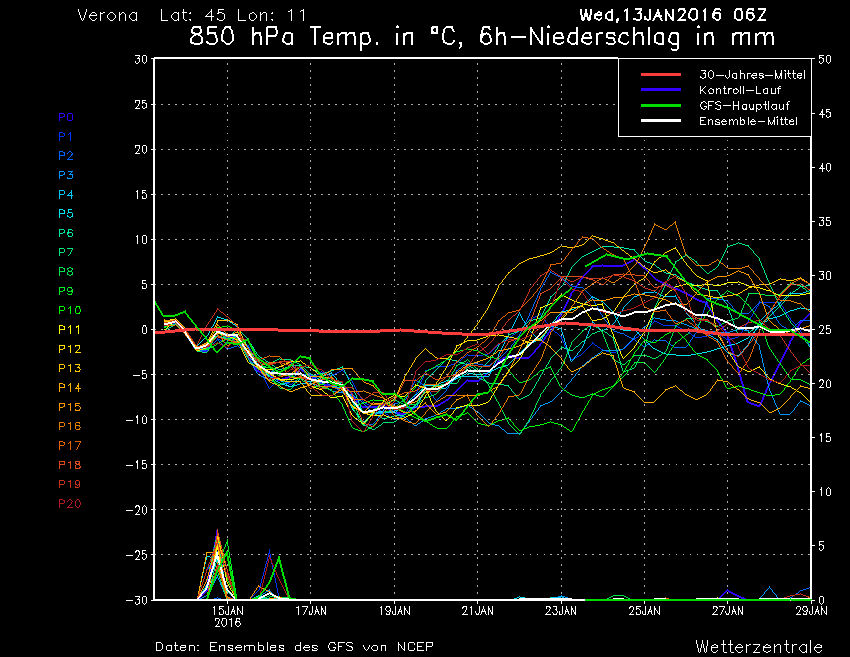Click the blue Kontroll-Lauf legend line
Screen dimensions: 850x657
coord(661,89)
